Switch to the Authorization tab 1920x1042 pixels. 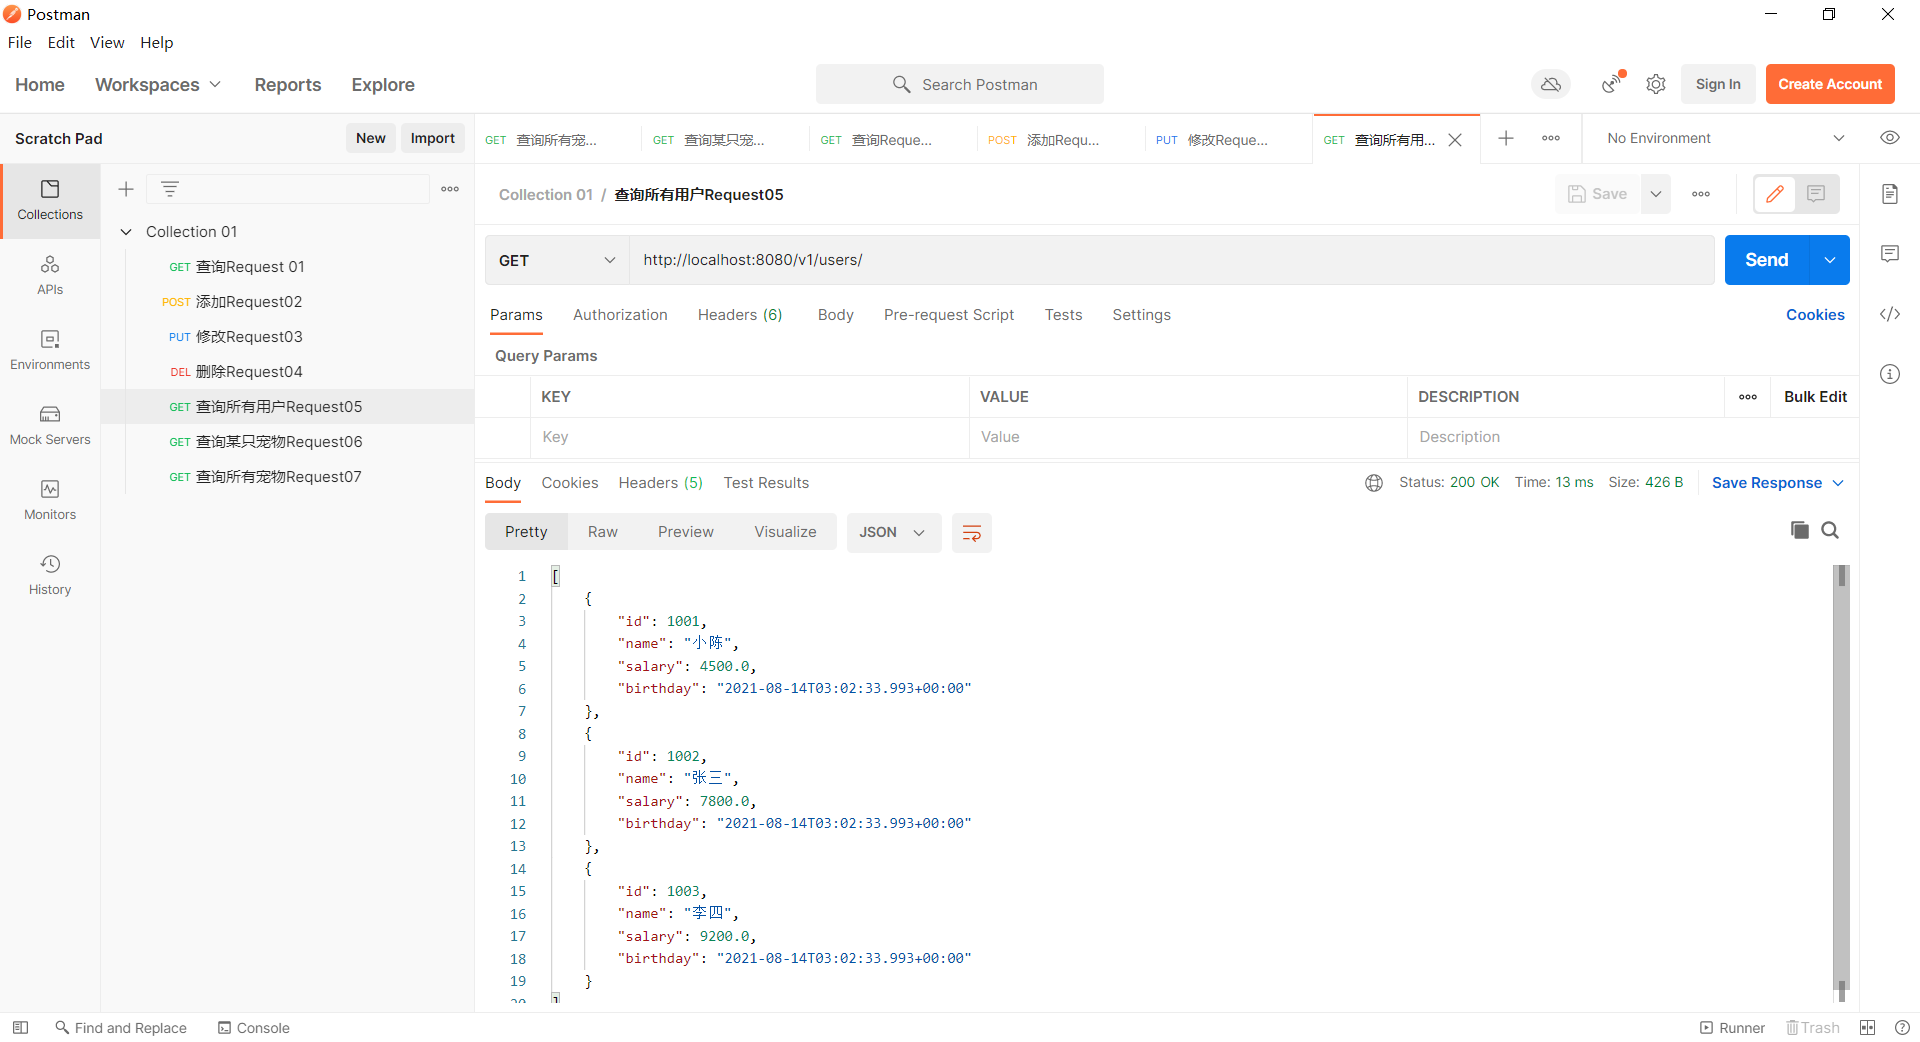[620, 315]
